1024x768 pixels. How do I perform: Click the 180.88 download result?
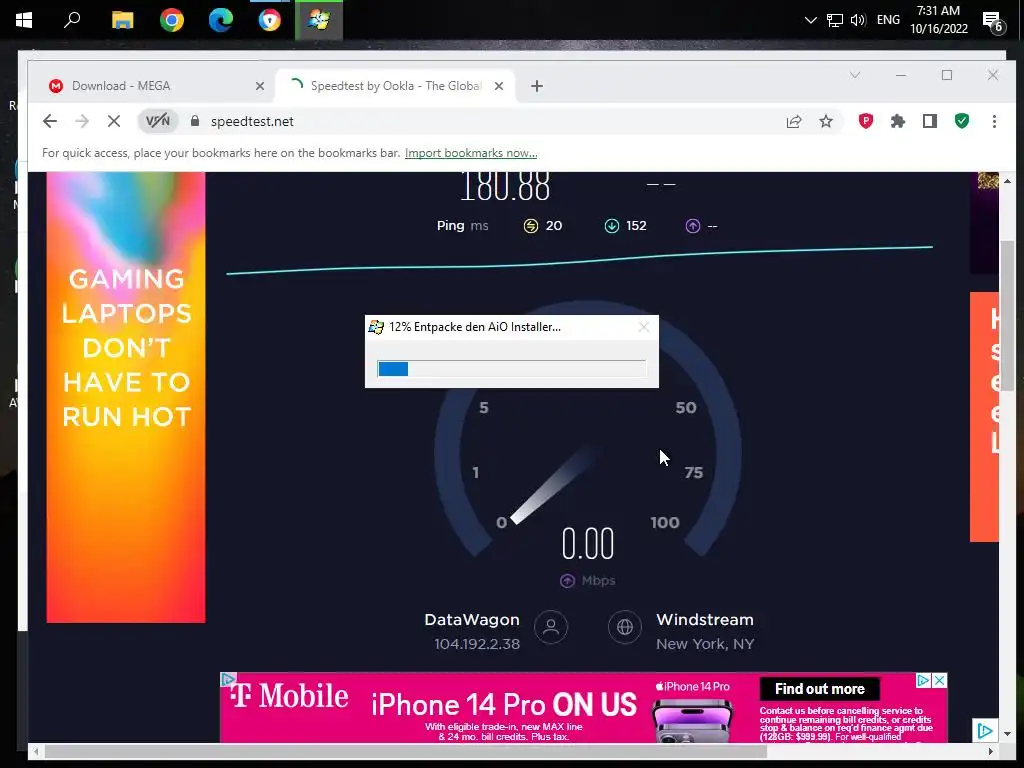[x=505, y=186]
